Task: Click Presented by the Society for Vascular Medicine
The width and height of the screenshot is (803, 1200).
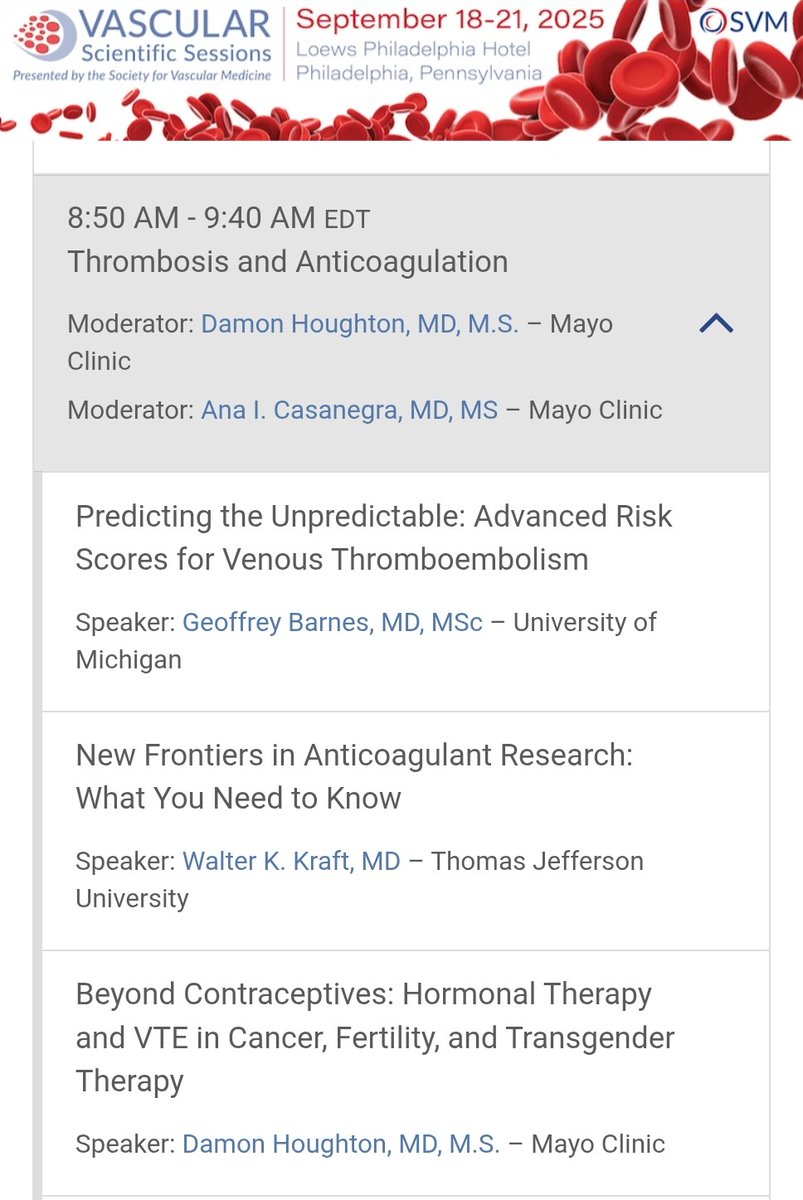Action: (141, 76)
